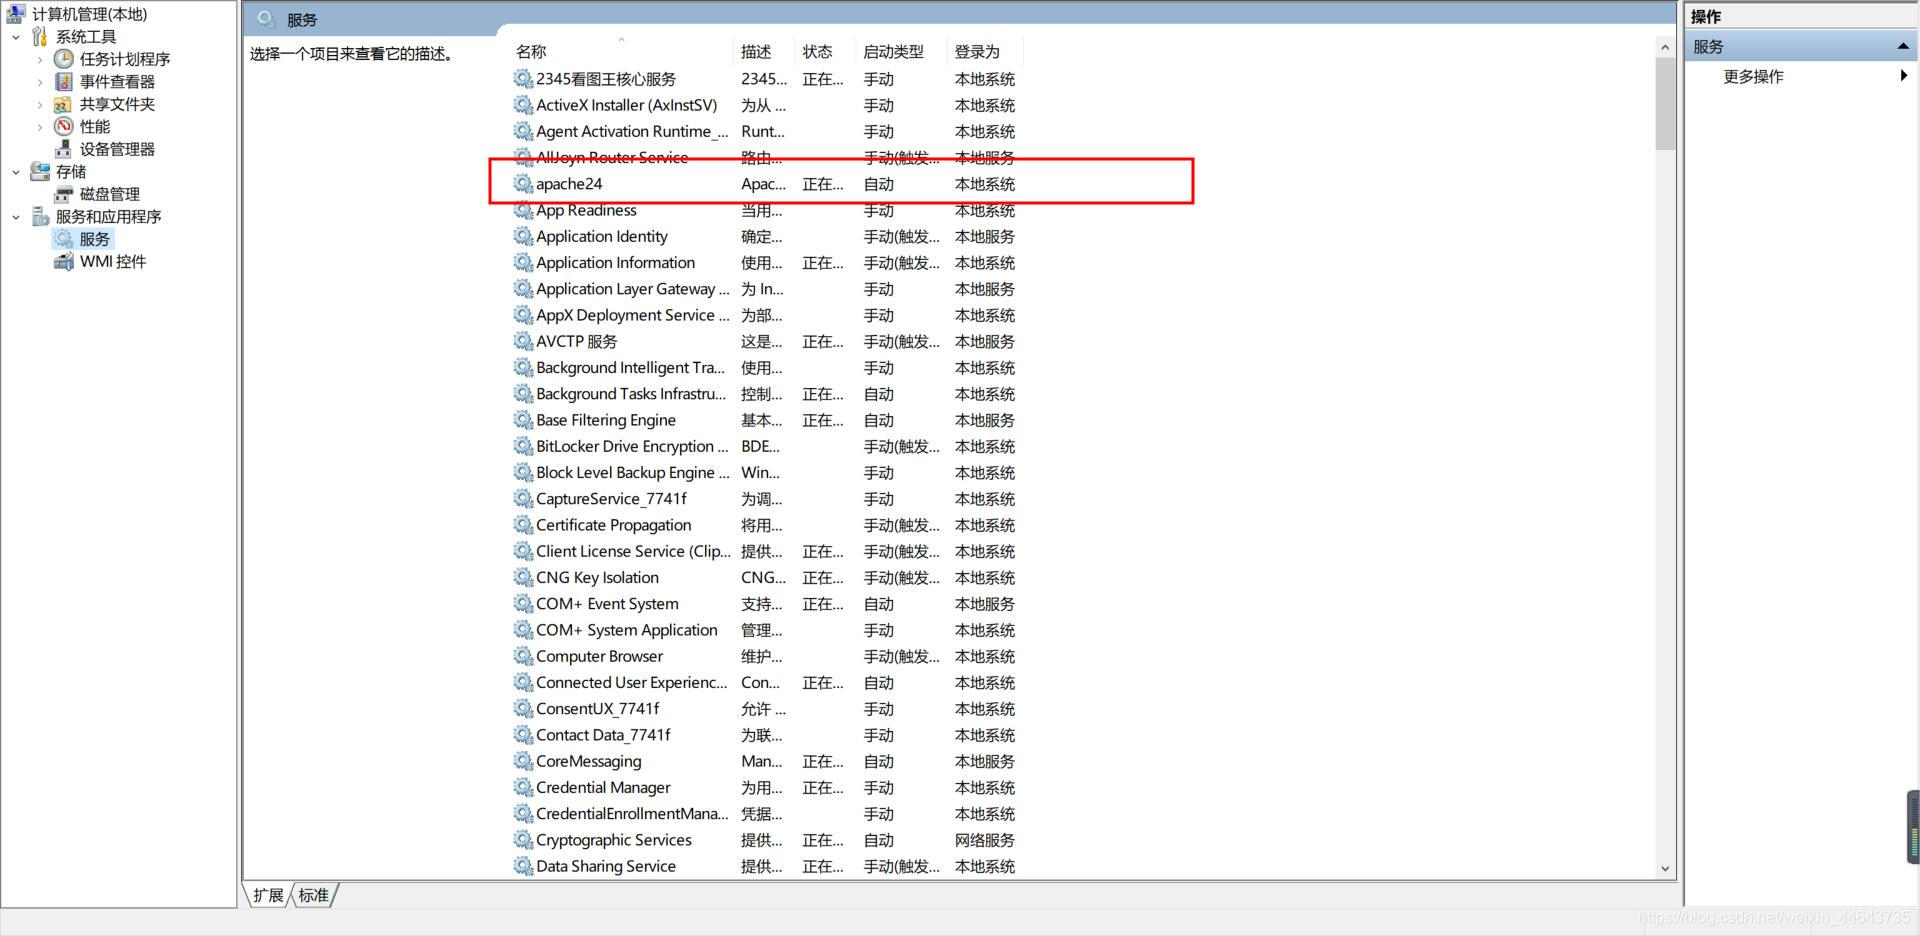Select the Connected User Experiences service row
This screenshot has width=1920, height=936.
pyautogui.click(x=766, y=682)
